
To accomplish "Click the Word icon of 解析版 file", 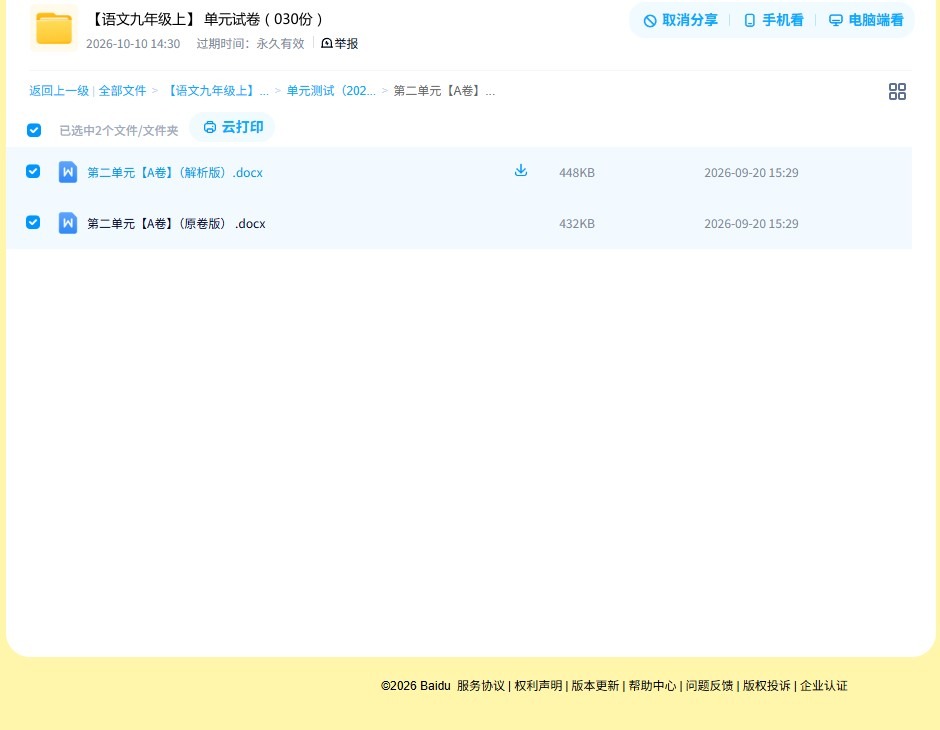I will point(68,172).
